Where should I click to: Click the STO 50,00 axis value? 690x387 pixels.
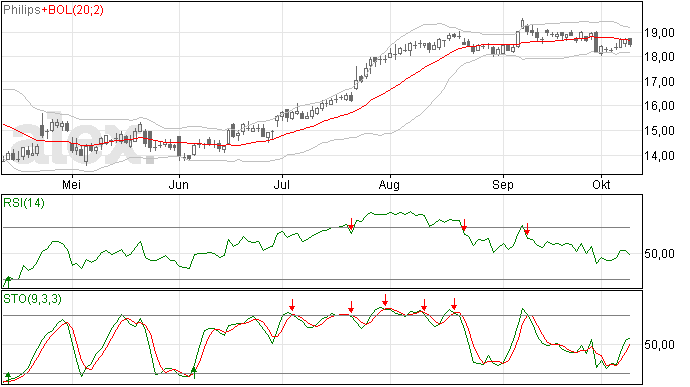click(x=659, y=345)
